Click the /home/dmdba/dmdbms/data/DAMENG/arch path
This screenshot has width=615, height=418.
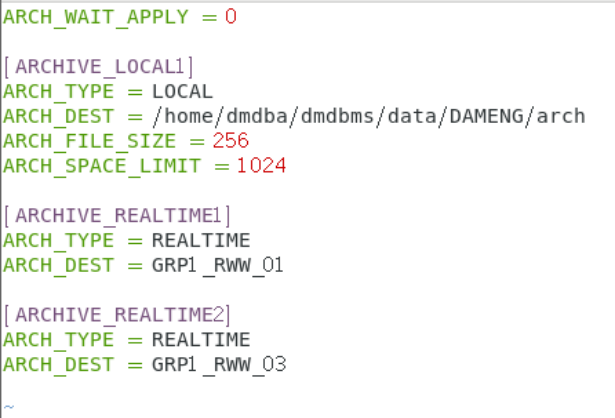tap(369, 116)
